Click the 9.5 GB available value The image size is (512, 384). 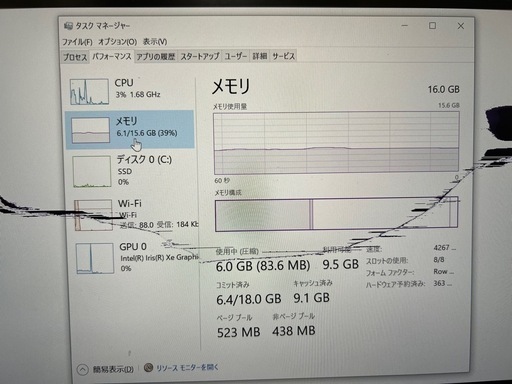pyautogui.click(x=340, y=264)
